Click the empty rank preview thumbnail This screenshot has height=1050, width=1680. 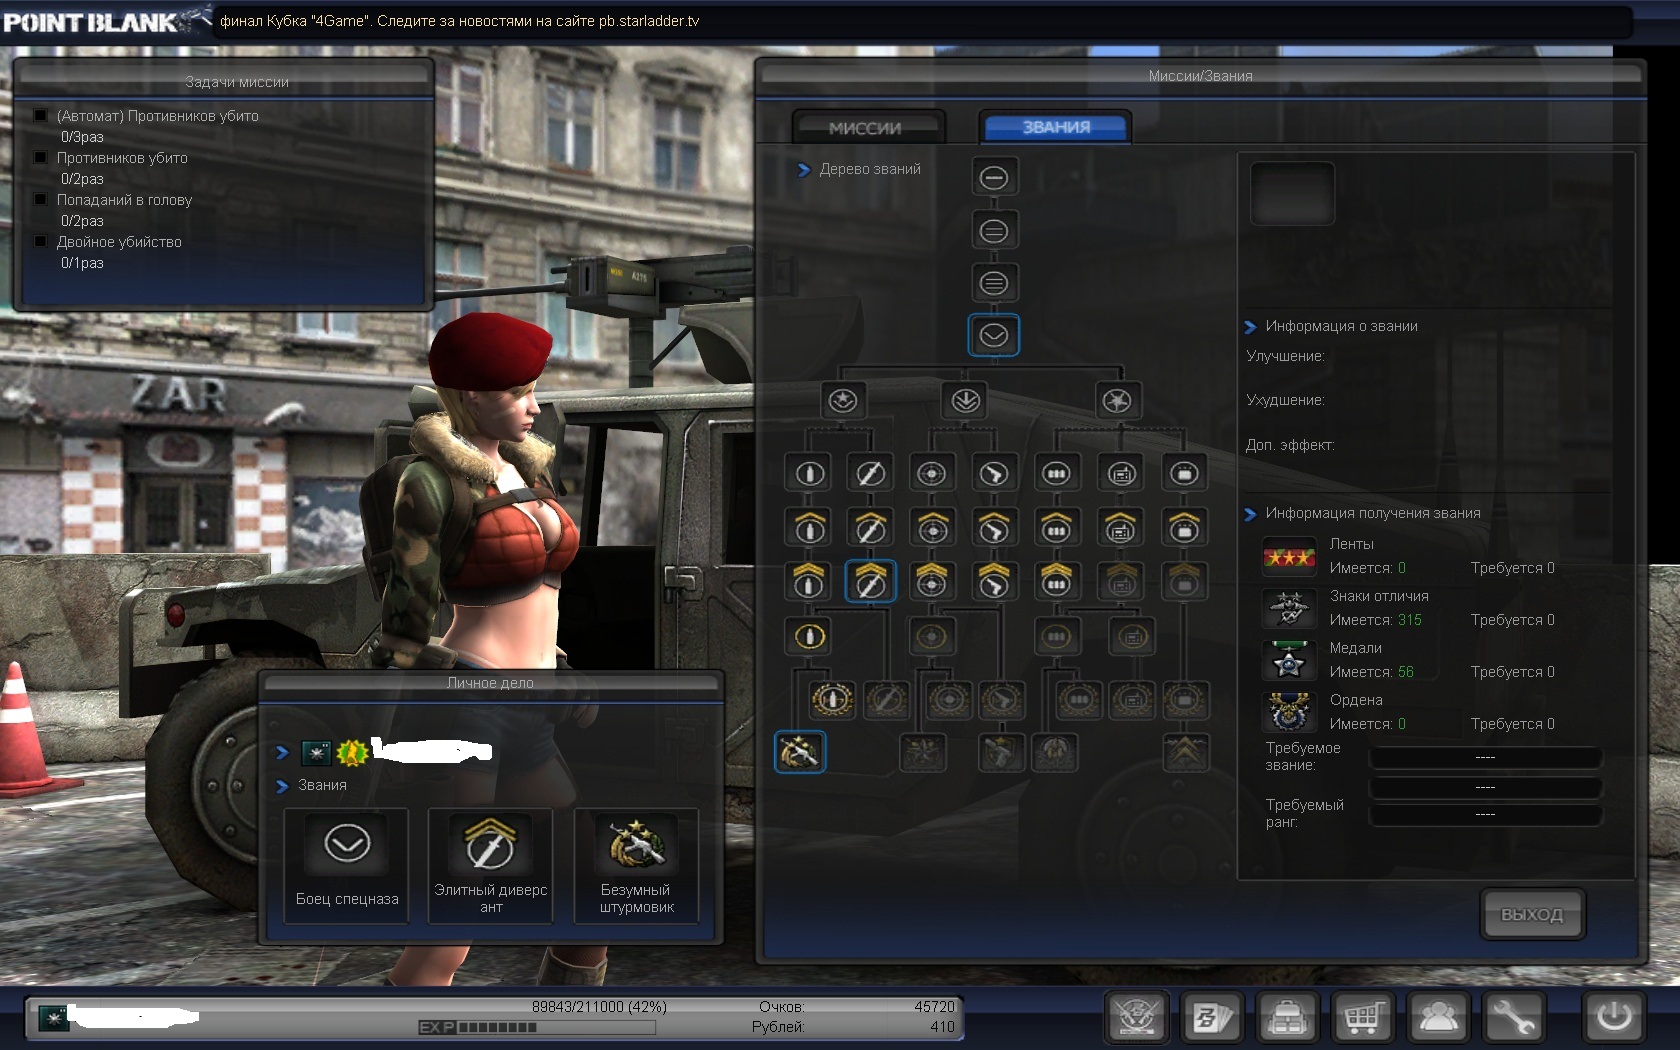pos(1292,193)
